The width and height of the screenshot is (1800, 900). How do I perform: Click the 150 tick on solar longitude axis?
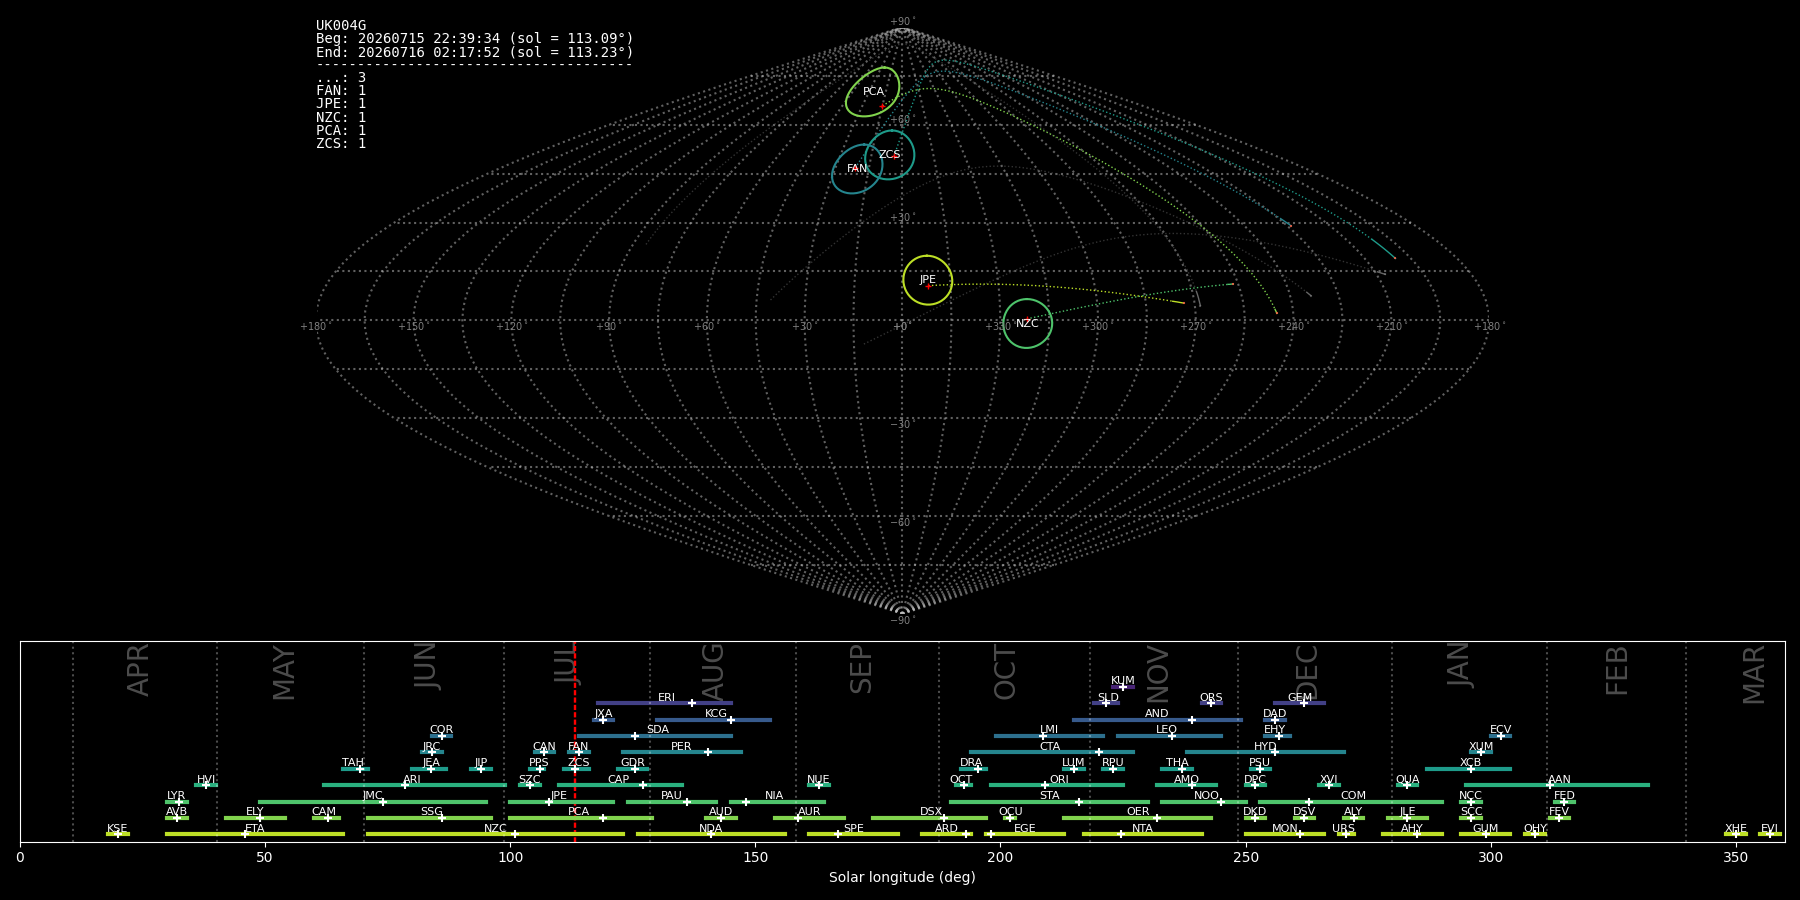coord(755,857)
